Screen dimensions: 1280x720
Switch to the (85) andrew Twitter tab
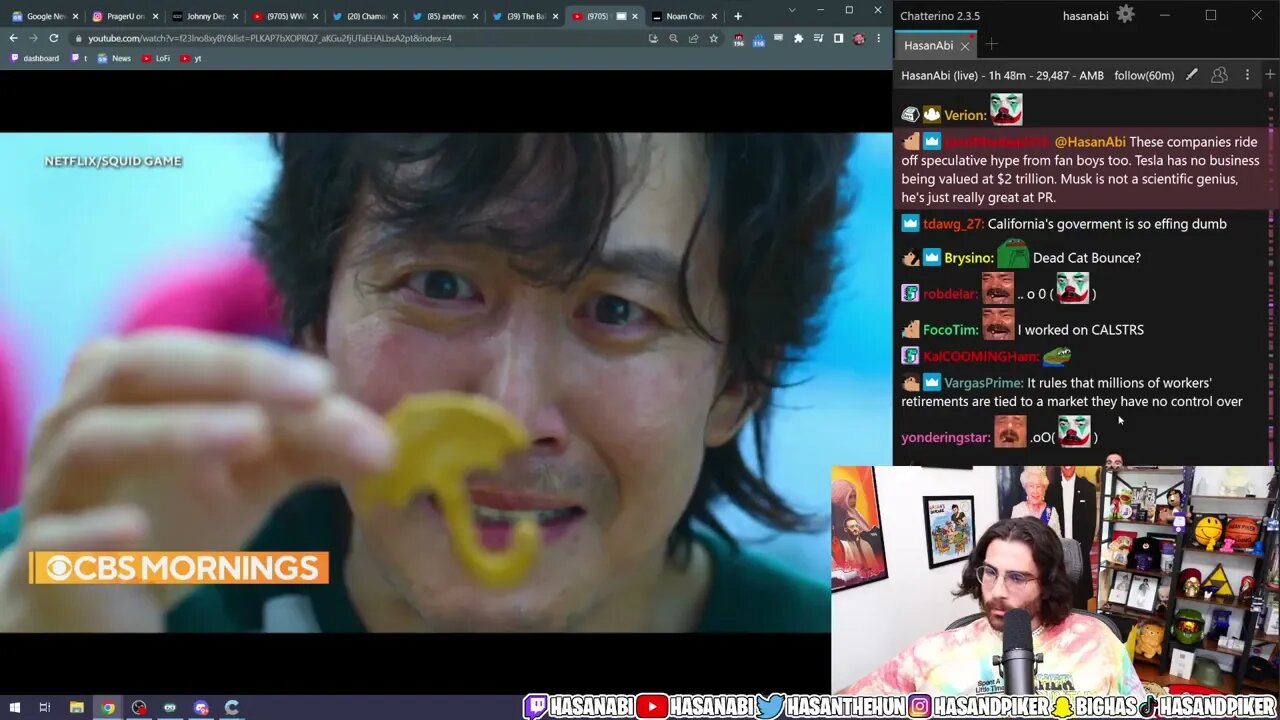[445, 16]
